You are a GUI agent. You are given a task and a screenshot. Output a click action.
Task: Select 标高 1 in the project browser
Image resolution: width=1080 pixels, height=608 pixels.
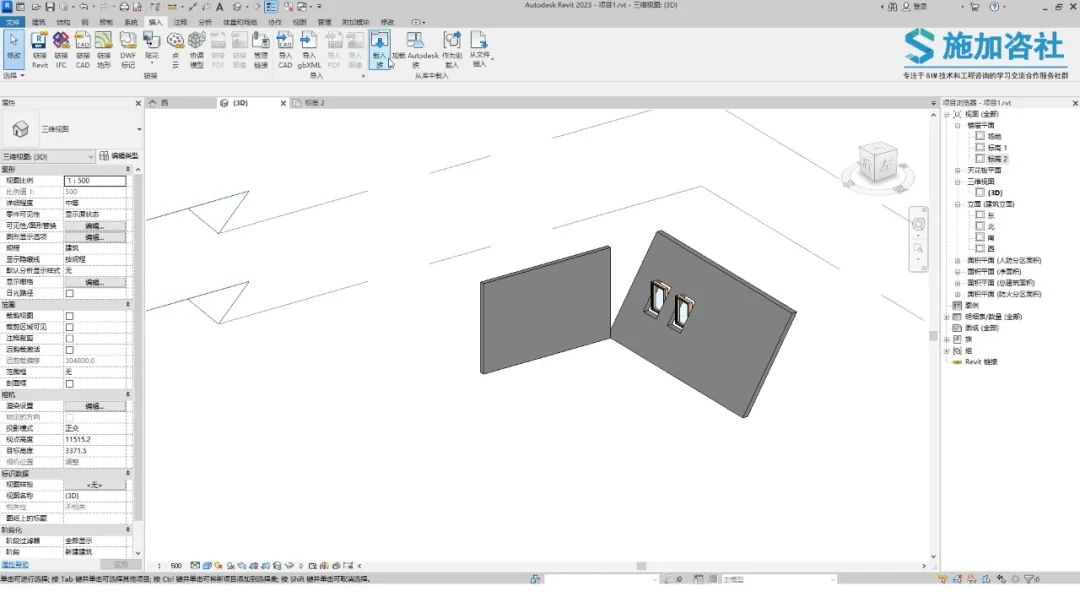pyautogui.click(x=997, y=147)
